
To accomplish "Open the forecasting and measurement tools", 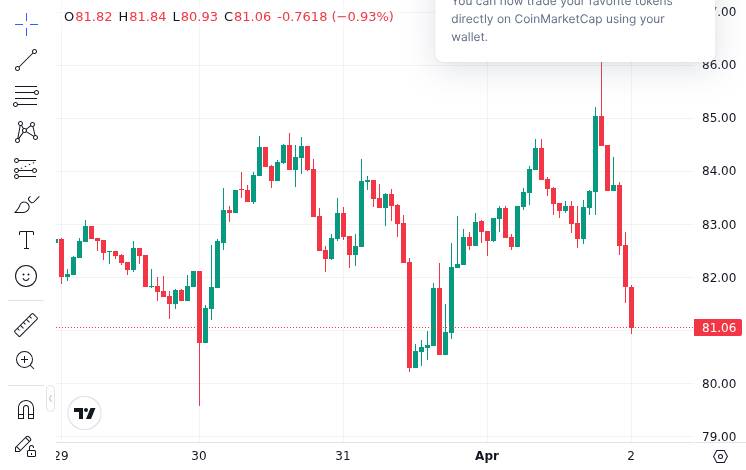I will click(26, 168).
